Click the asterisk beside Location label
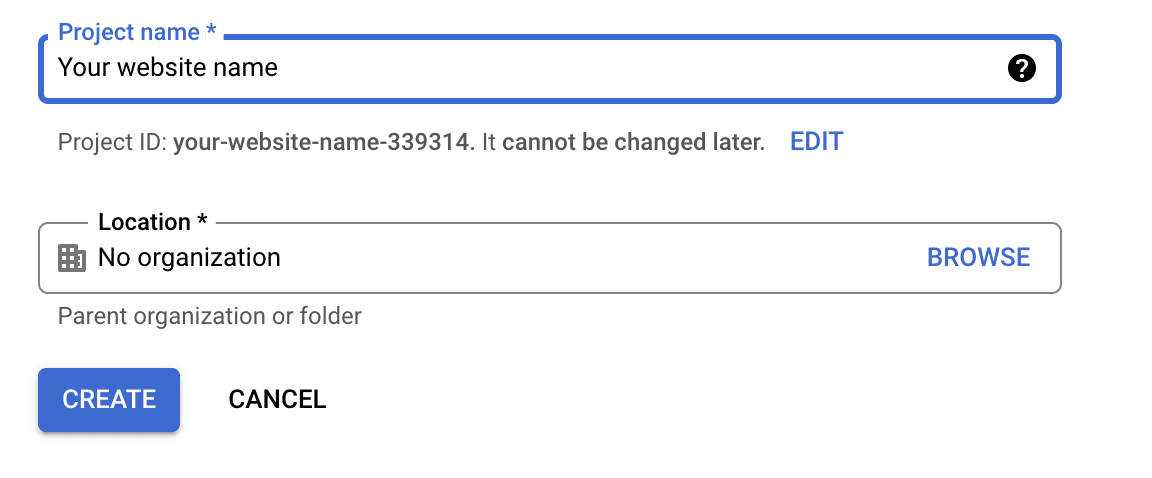This screenshot has width=1152, height=478. tap(203, 222)
